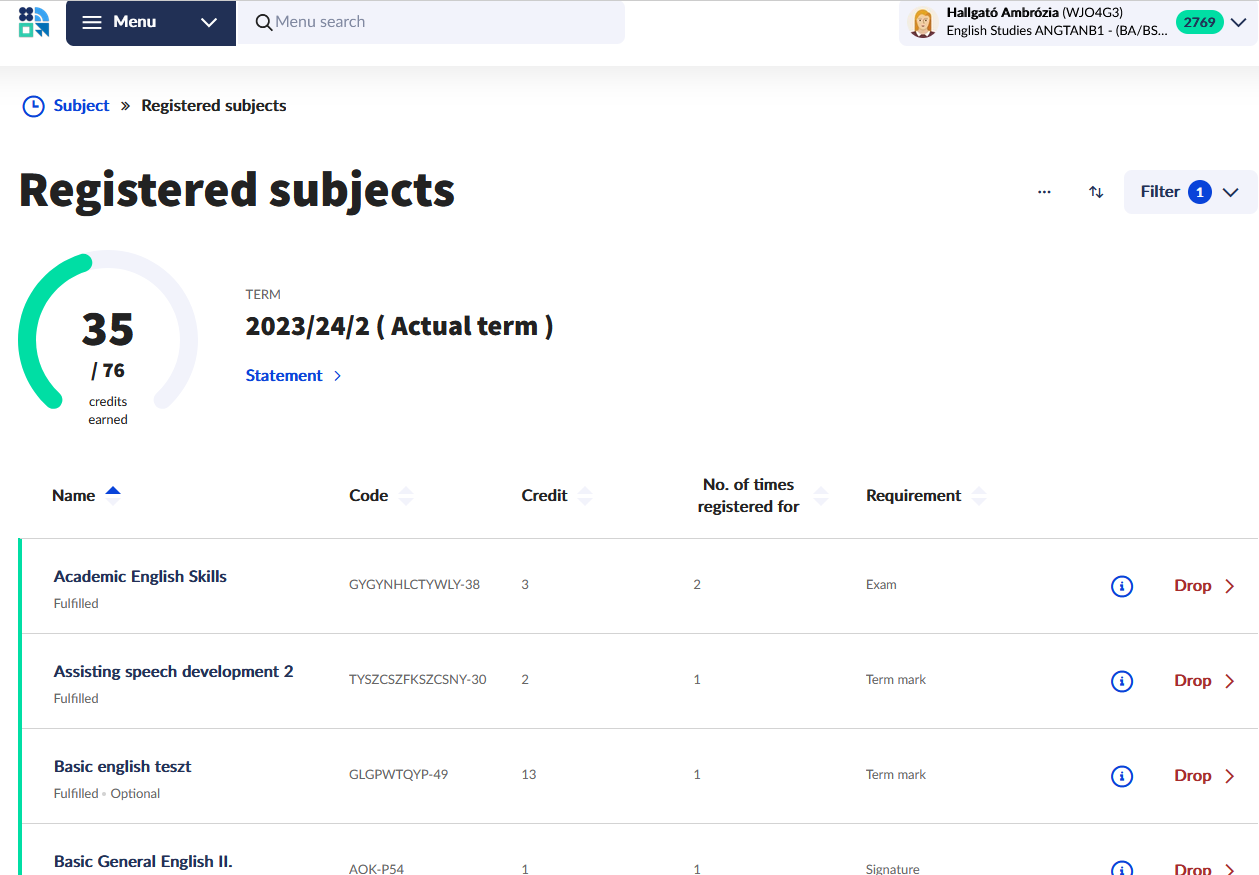Click the student profile avatar
The height and width of the screenshot is (875, 1259).
click(x=923, y=23)
